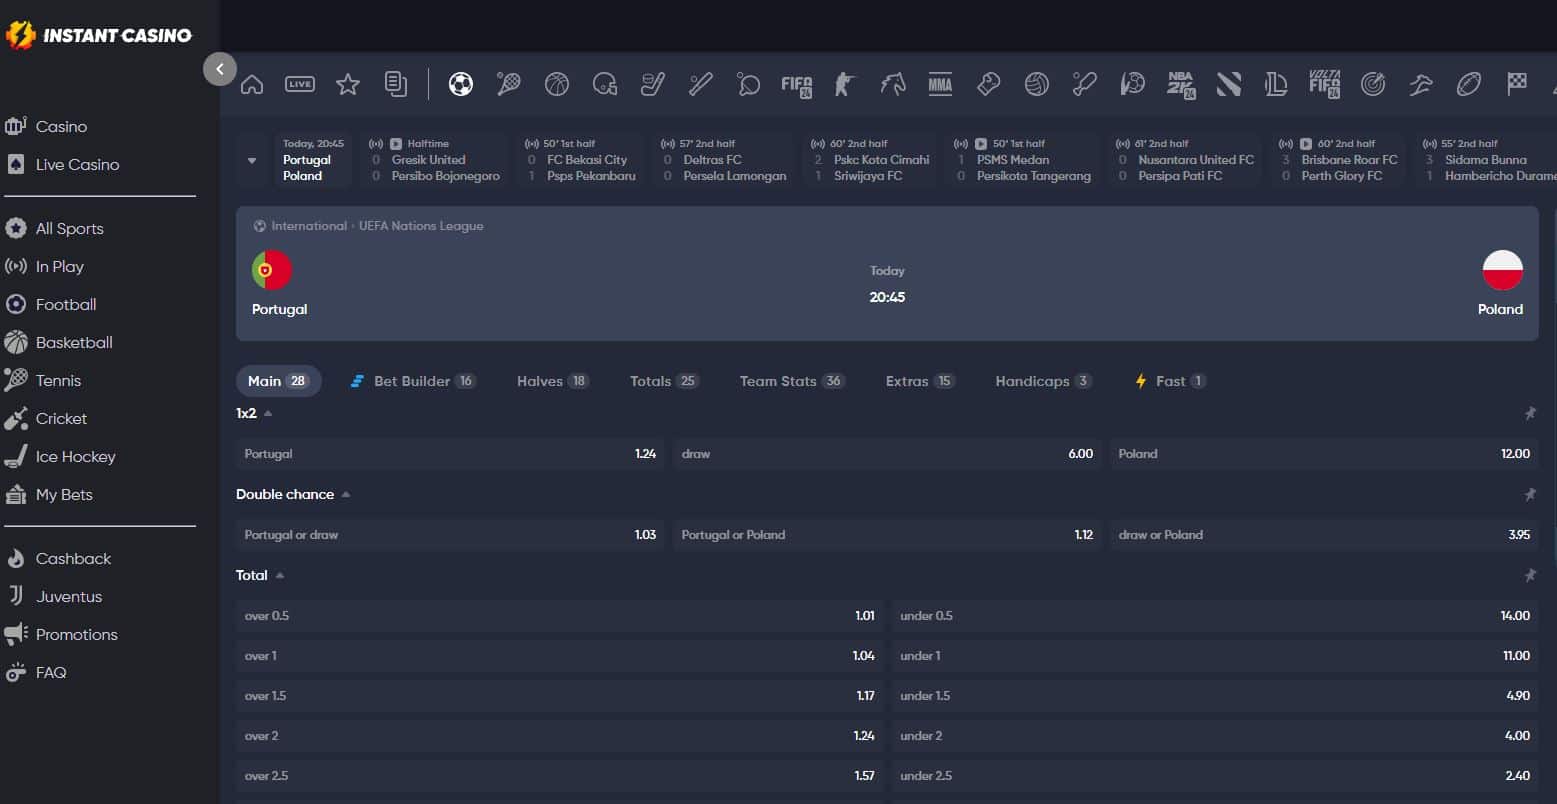Screen dimensions: 1557x804
Task: Expand the live matches strip dropdown arrow
Action: click(252, 160)
